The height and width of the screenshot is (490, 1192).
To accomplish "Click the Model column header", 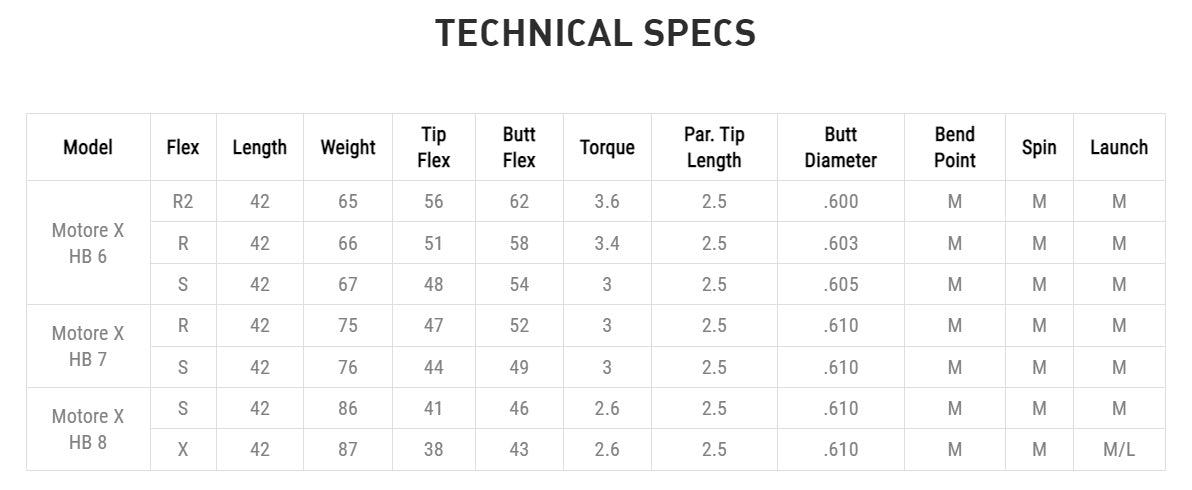I will (88, 147).
